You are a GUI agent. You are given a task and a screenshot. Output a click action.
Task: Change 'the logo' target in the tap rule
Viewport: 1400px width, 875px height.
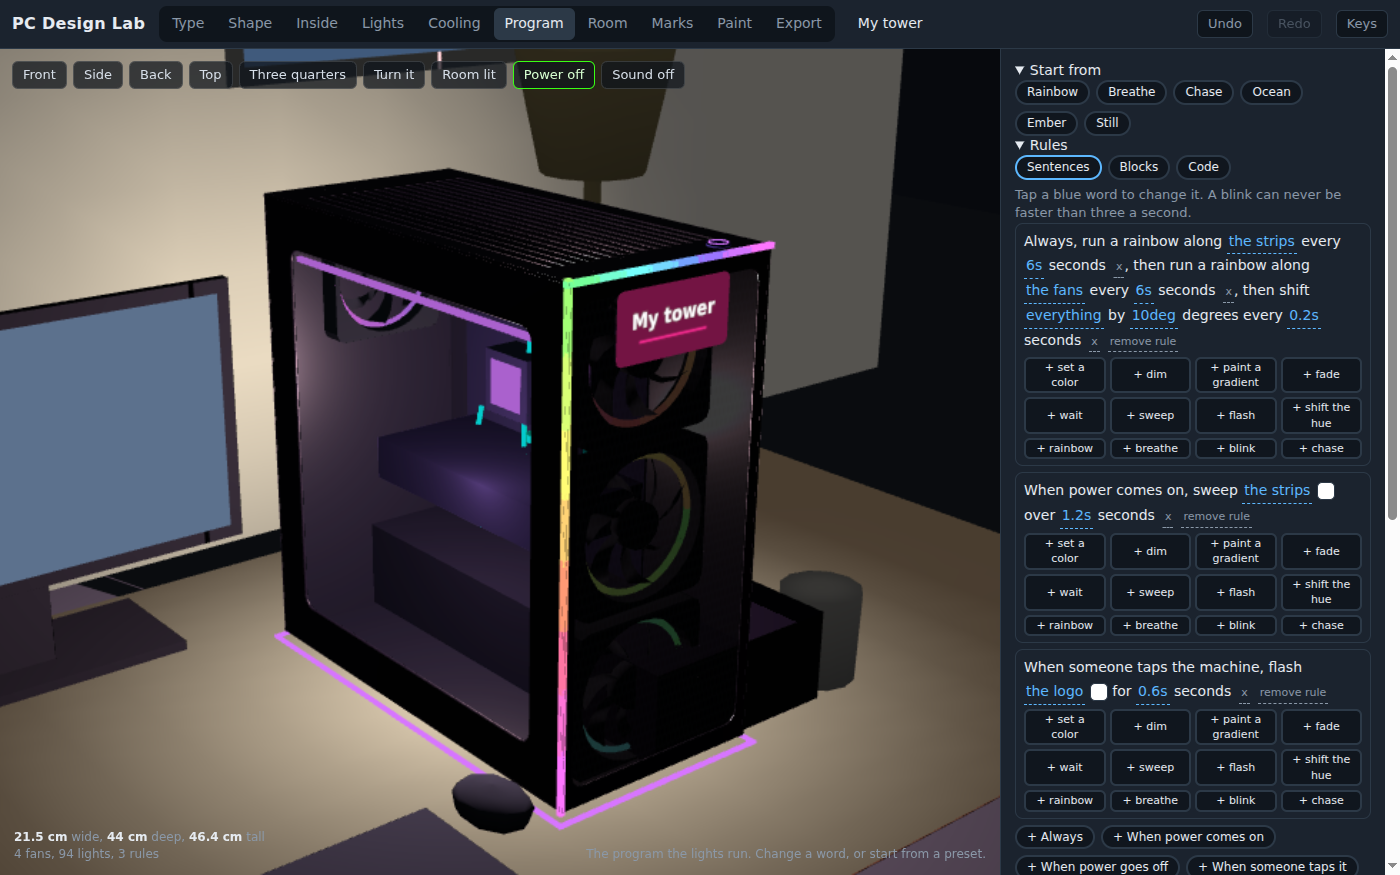1054,691
